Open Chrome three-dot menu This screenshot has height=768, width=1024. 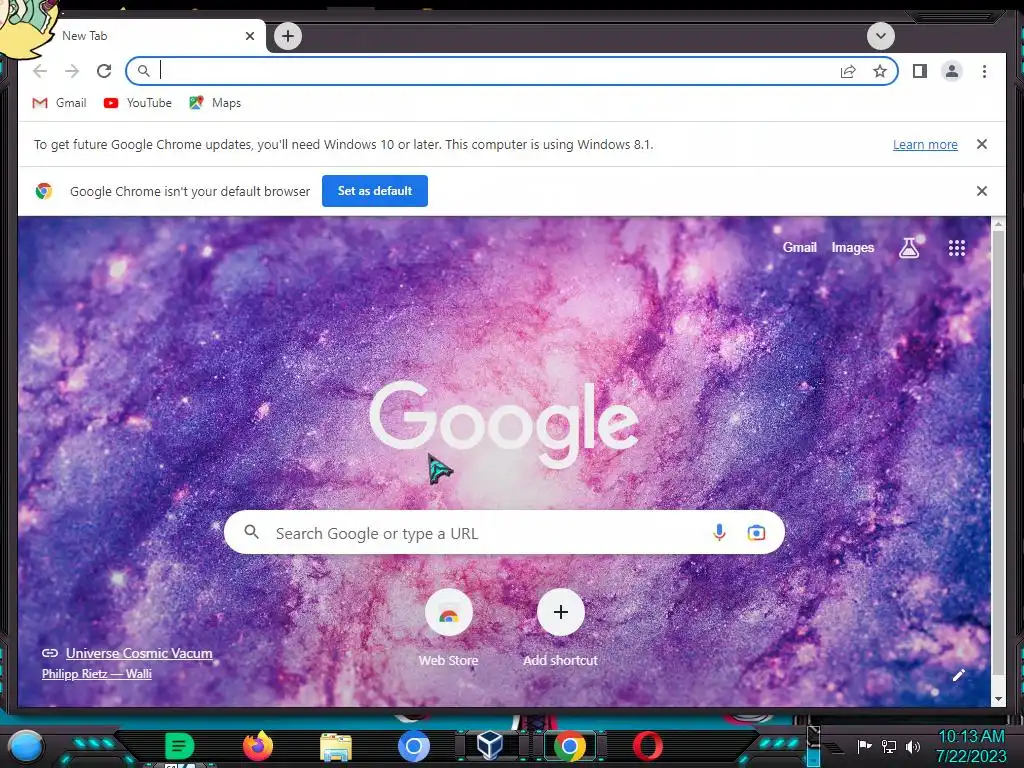pyautogui.click(x=984, y=71)
